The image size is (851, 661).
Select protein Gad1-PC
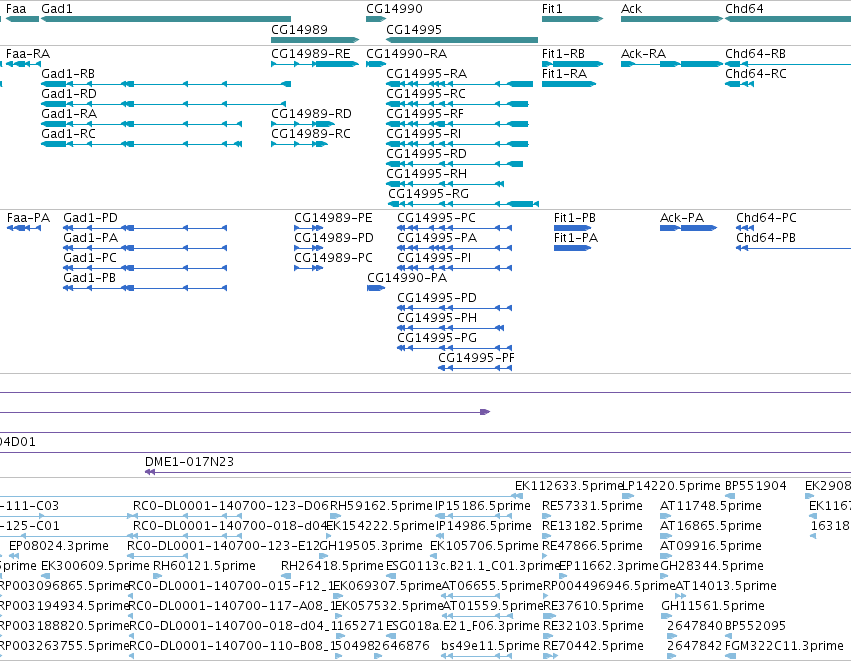coord(145,268)
